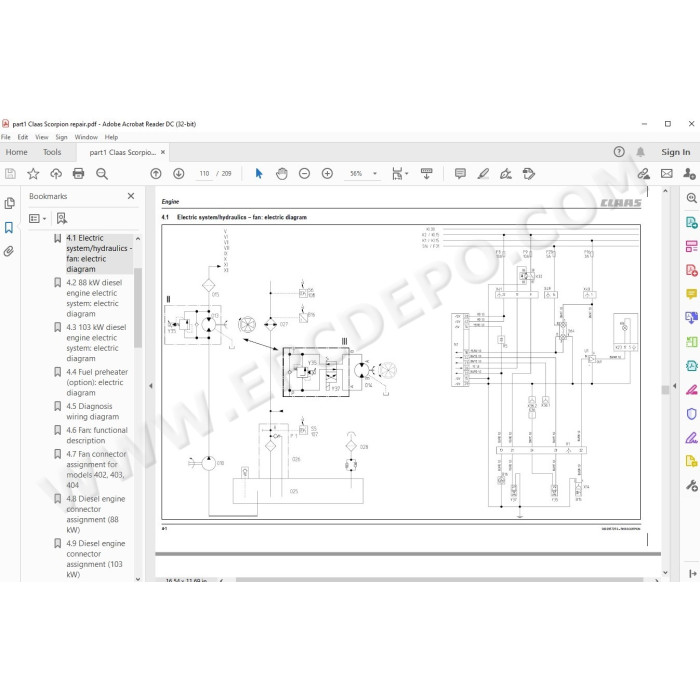Open the find text magnifier

(x=102, y=174)
